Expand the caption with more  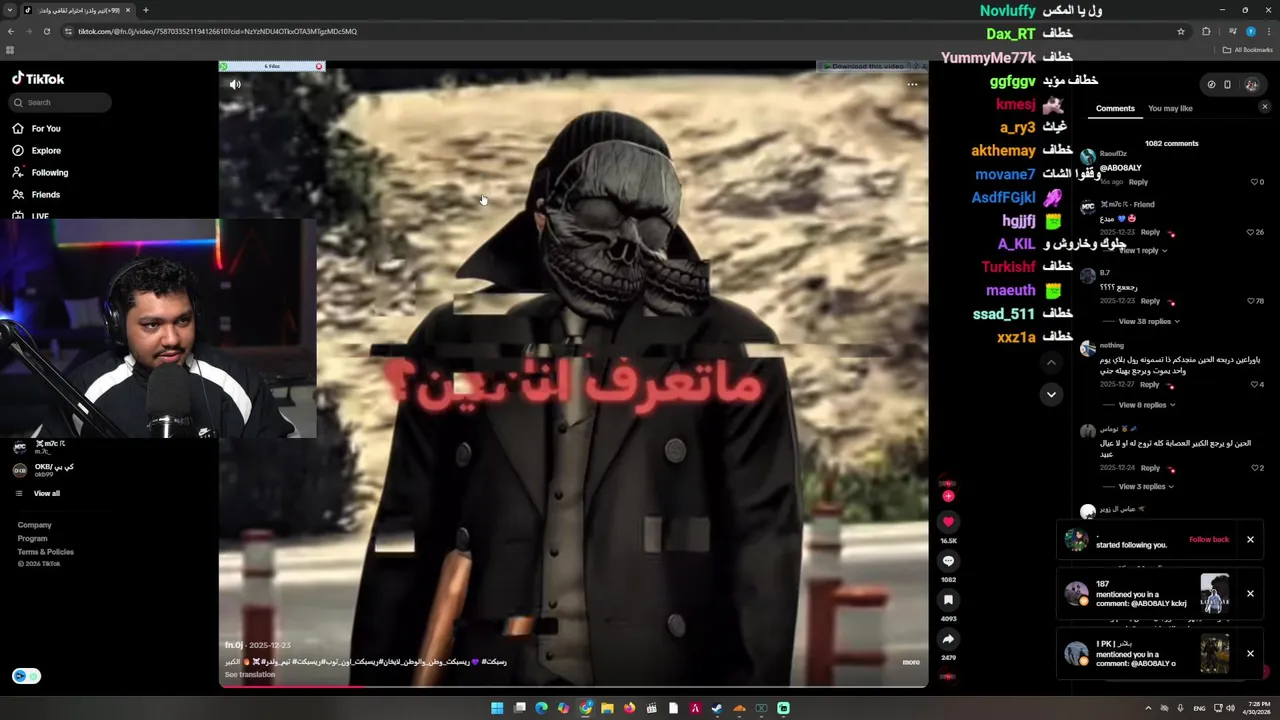(x=911, y=662)
